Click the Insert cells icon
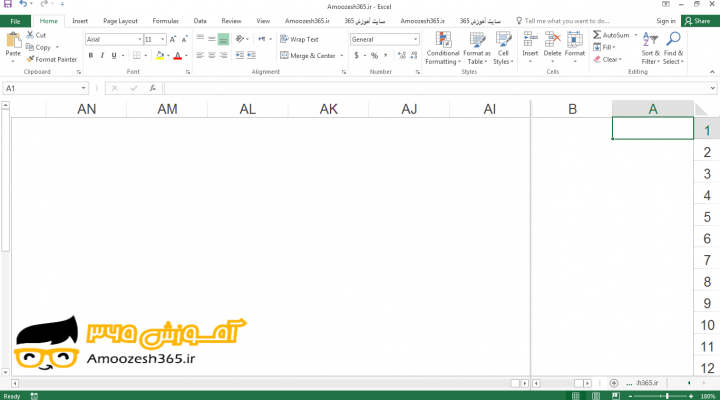This screenshot has height=400, width=720. pos(530,39)
